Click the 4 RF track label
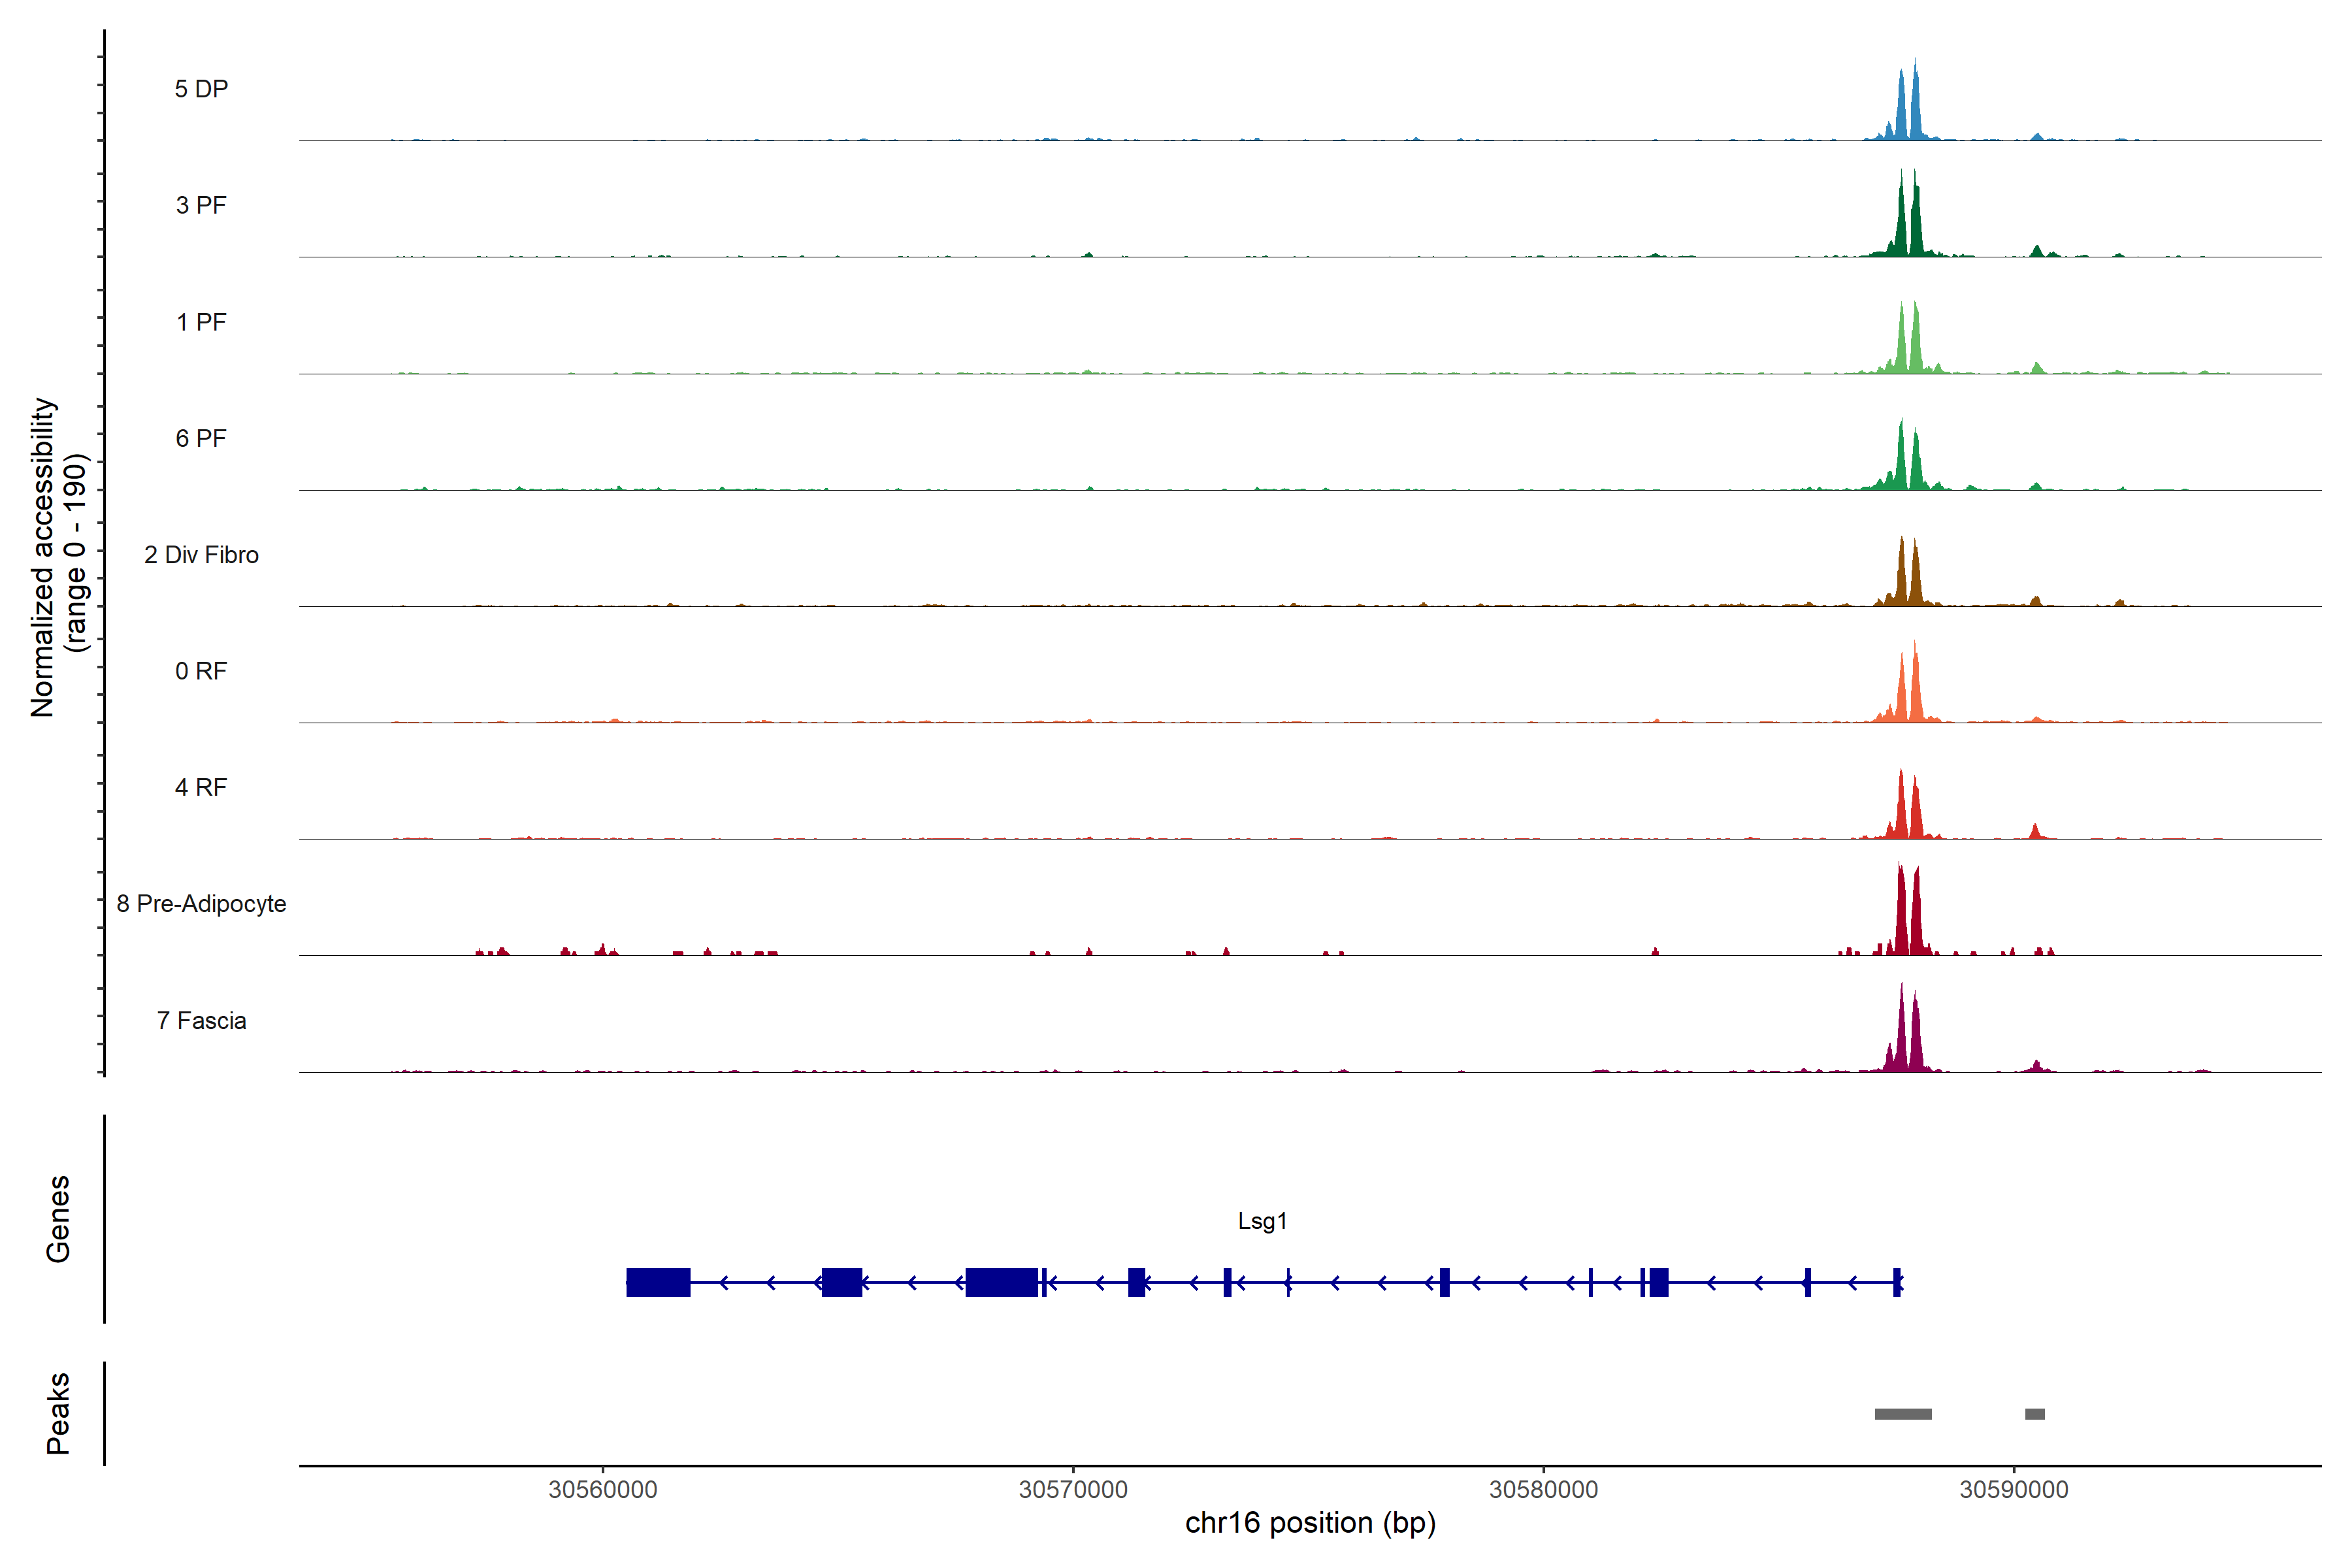The width and height of the screenshot is (2352, 1568). (201, 787)
